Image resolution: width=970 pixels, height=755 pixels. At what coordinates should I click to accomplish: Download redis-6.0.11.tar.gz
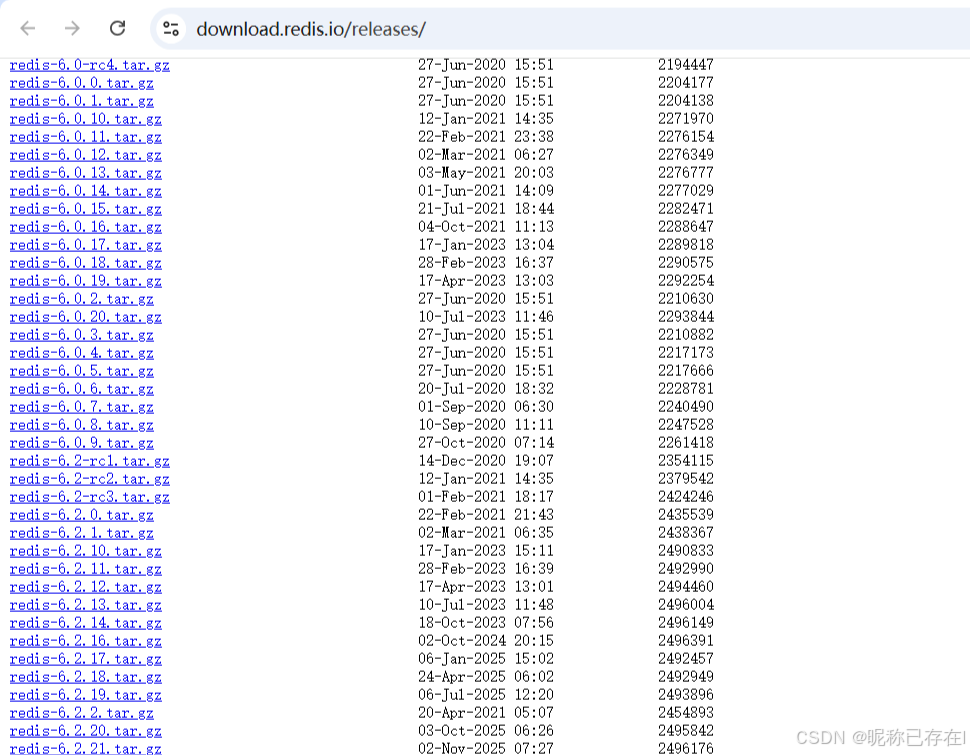click(85, 137)
